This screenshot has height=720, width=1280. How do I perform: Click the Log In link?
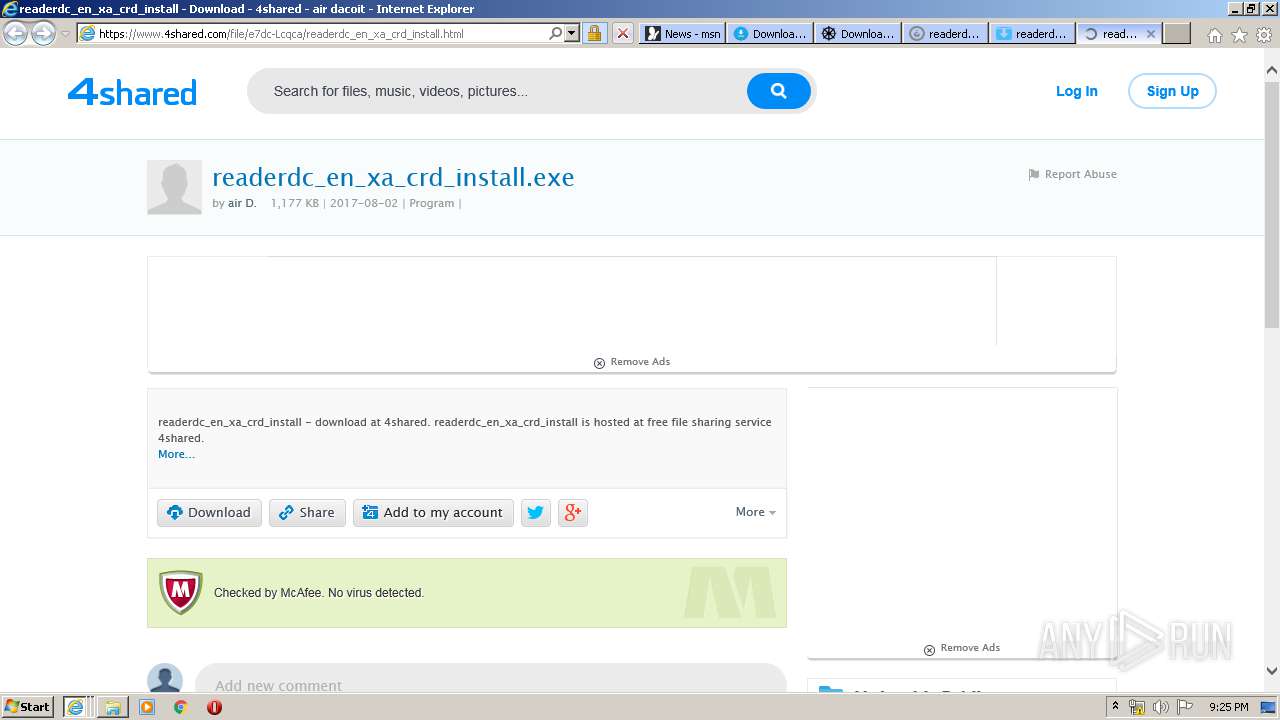[x=1076, y=91]
